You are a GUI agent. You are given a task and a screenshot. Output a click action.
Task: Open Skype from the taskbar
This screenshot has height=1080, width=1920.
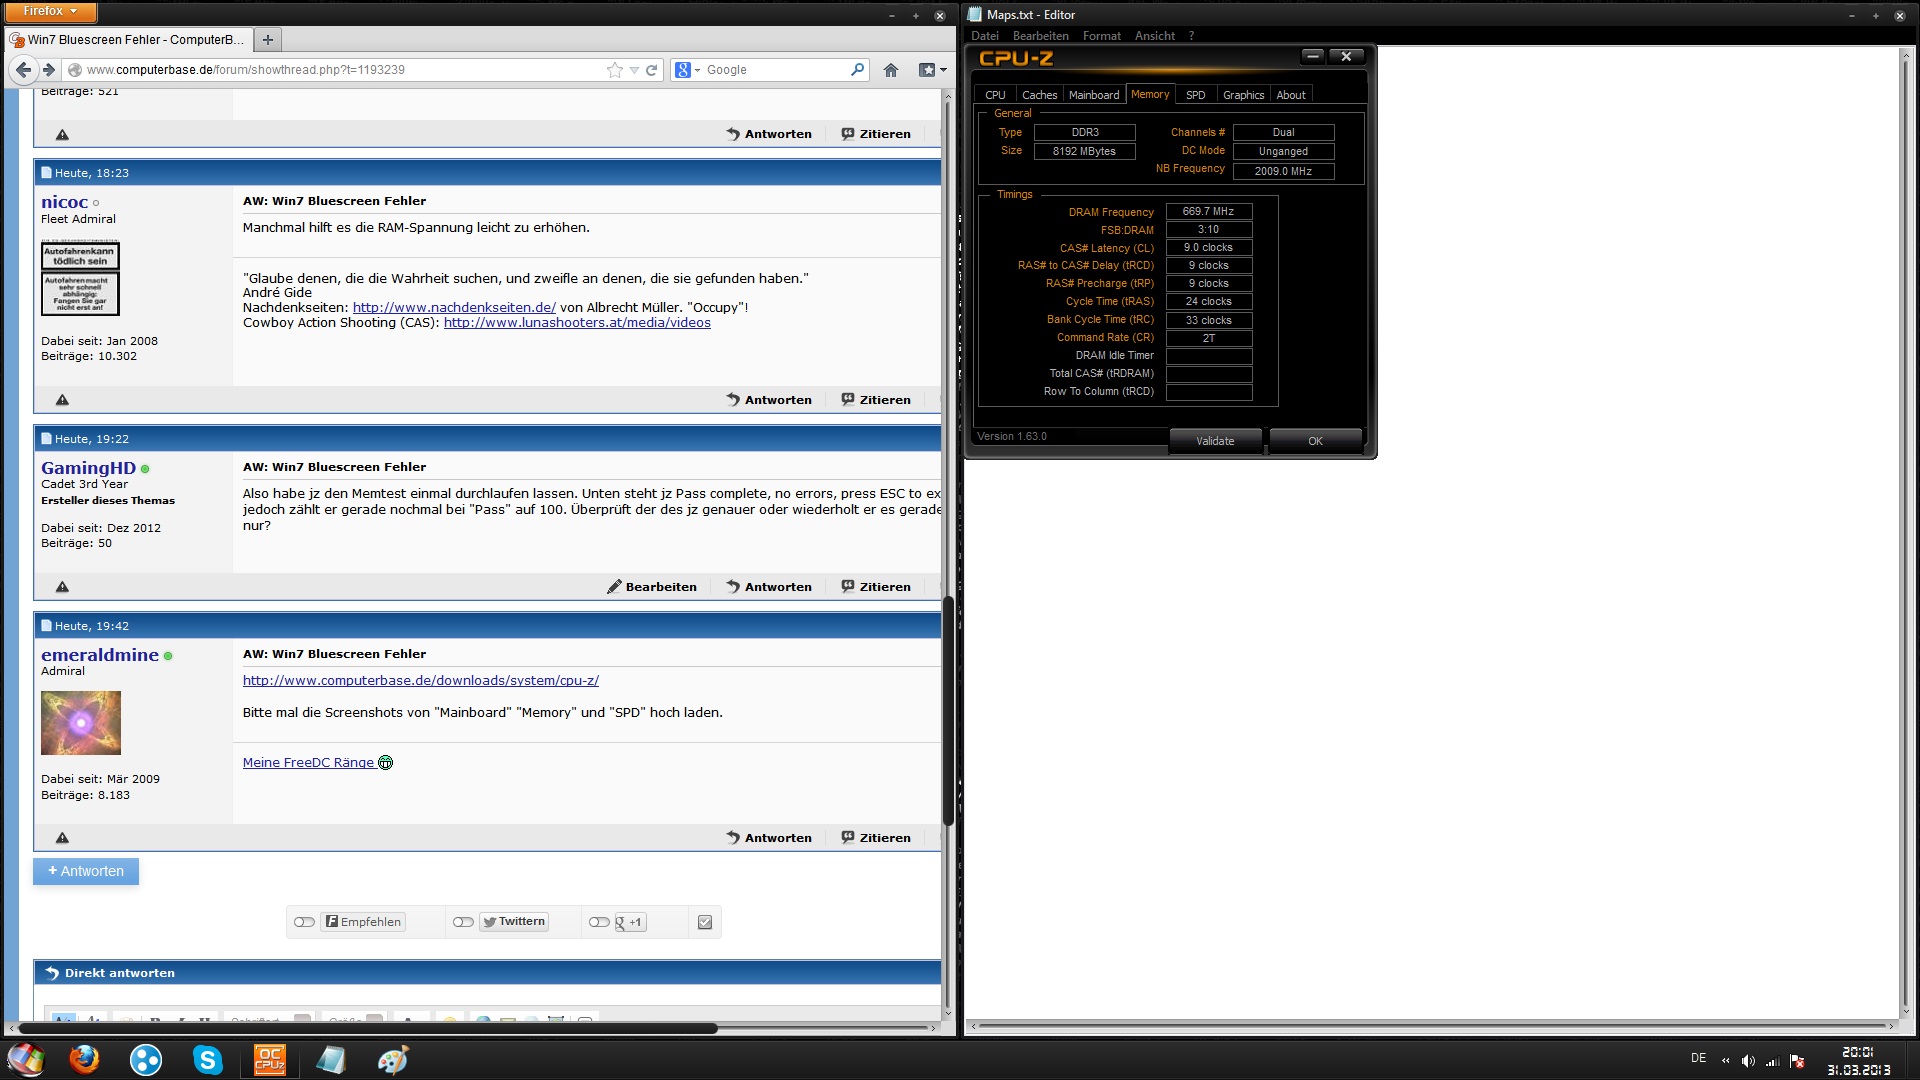[207, 1059]
